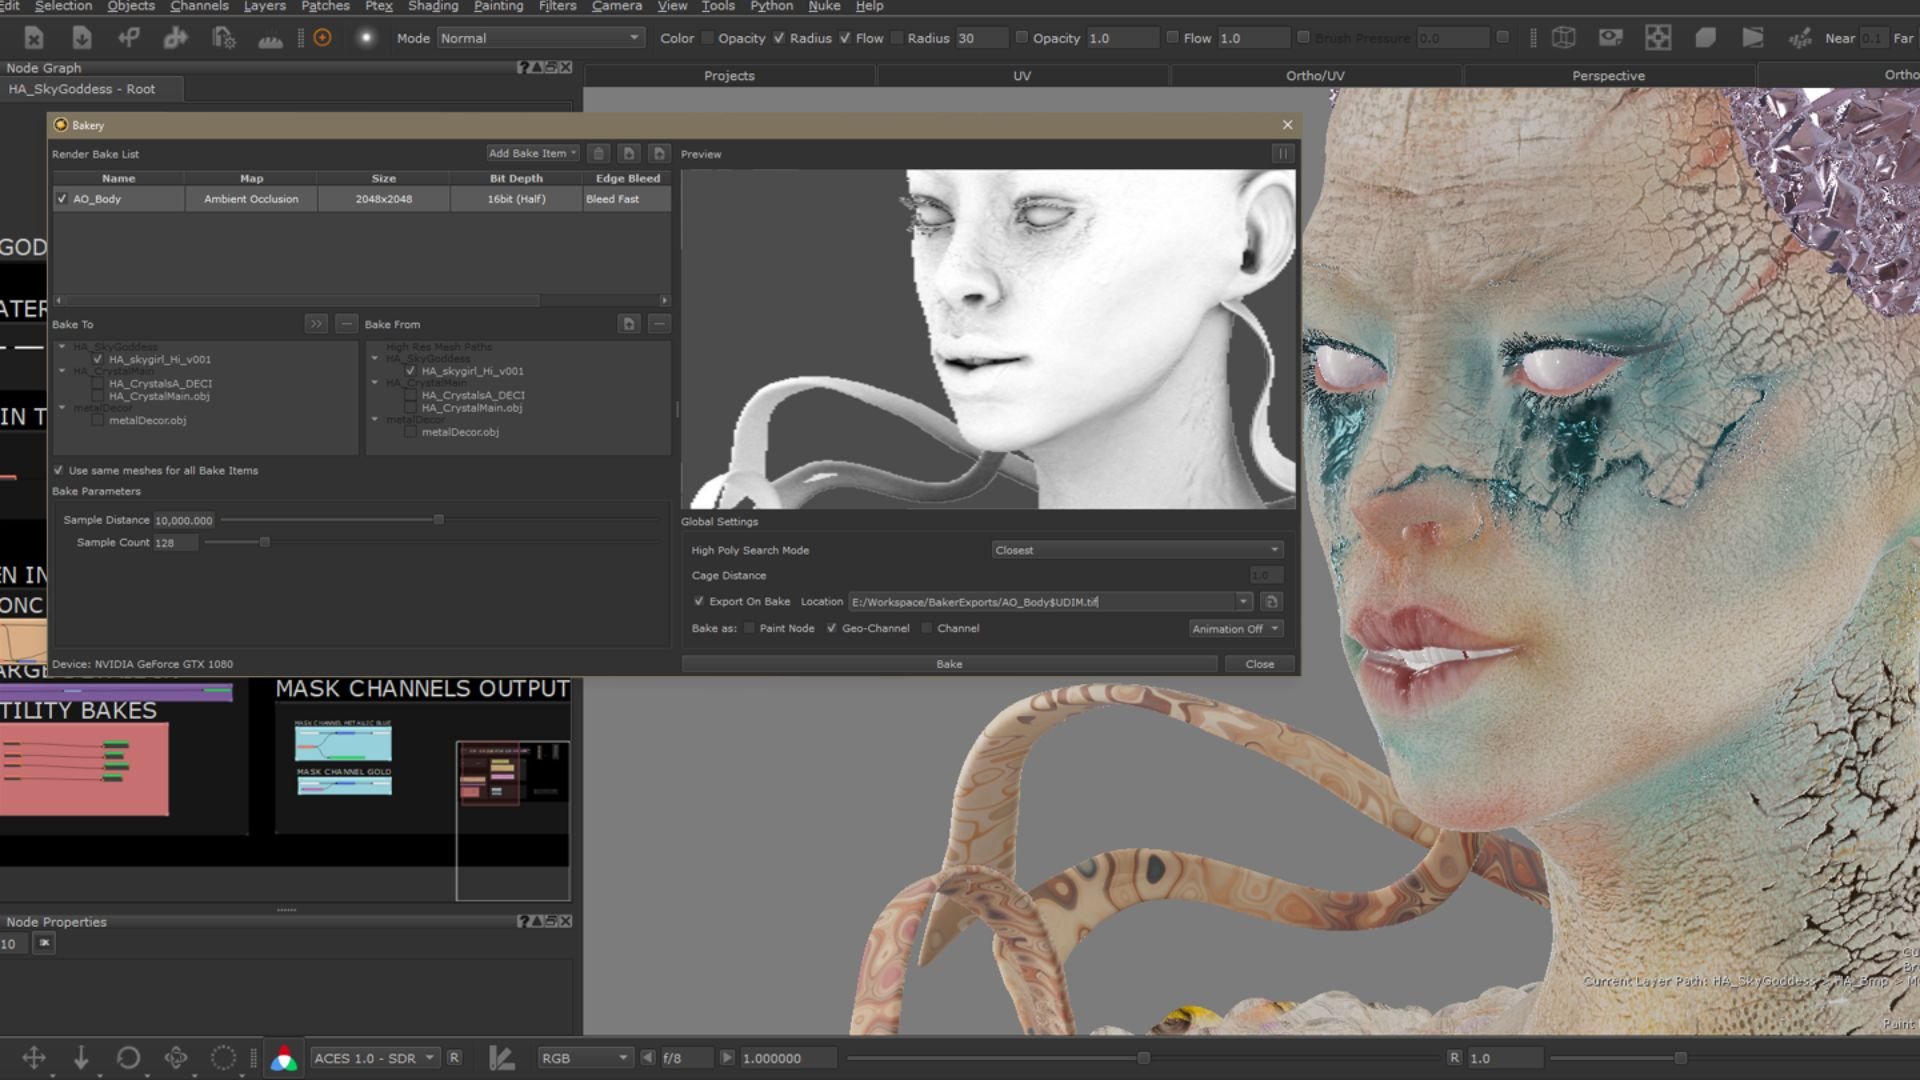This screenshot has width=1920, height=1080.
Task: Click the orange bakery target icon
Action: [x=322, y=38]
